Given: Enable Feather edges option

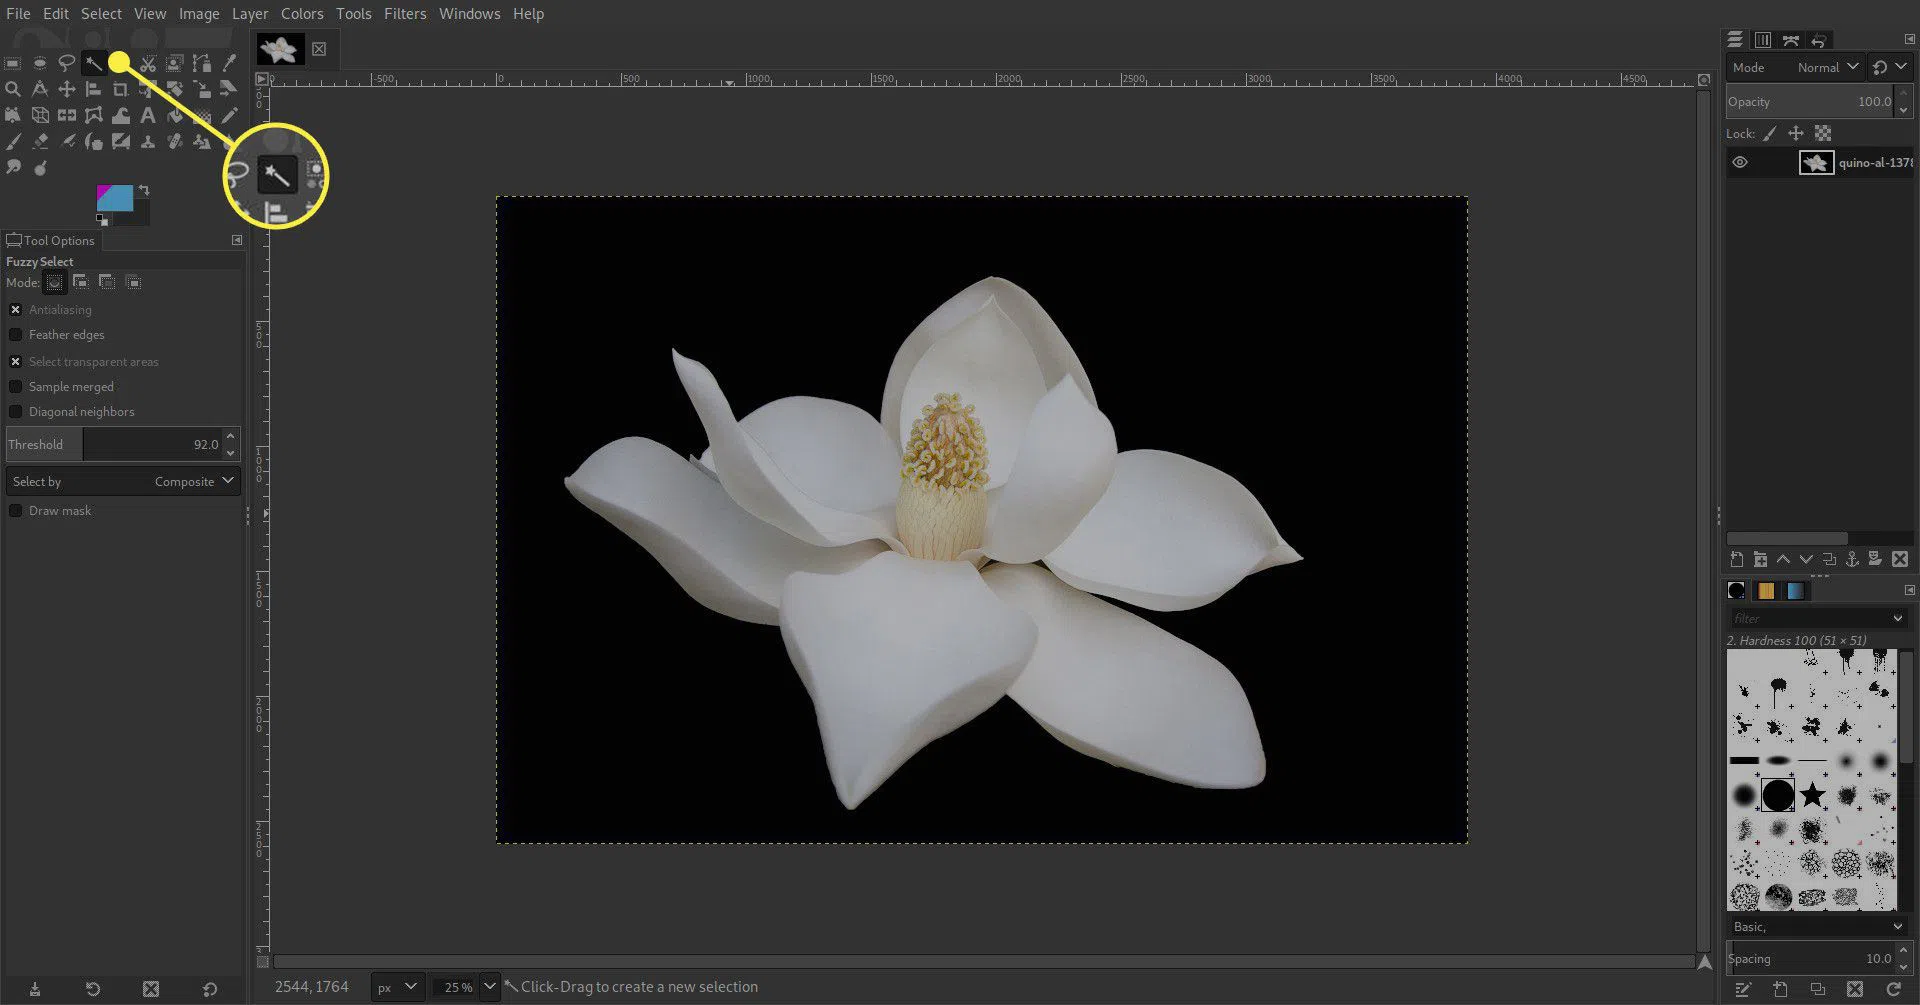Looking at the screenshot, I should pyautogui.click(x=16, y=335).
